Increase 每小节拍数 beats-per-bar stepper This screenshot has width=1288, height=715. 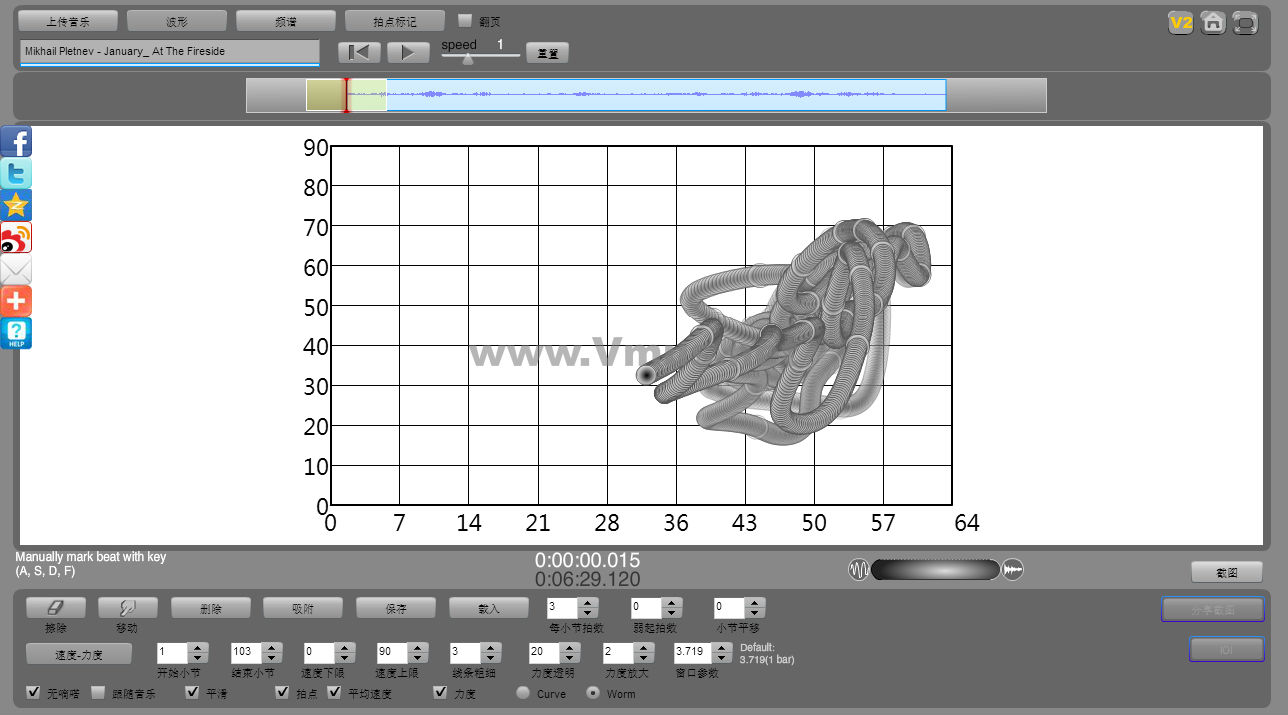[x=588, y=602]
